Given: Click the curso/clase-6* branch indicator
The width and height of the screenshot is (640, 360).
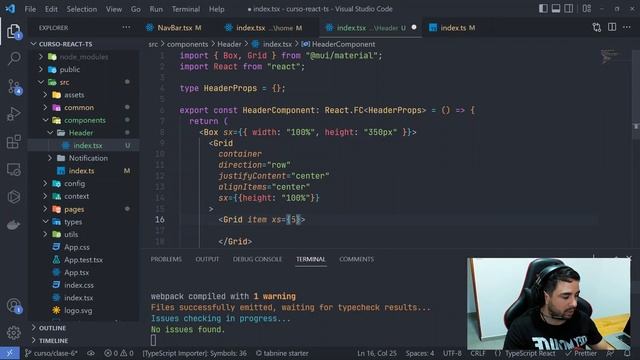Looking at the screenshot, I should point(51,353).
